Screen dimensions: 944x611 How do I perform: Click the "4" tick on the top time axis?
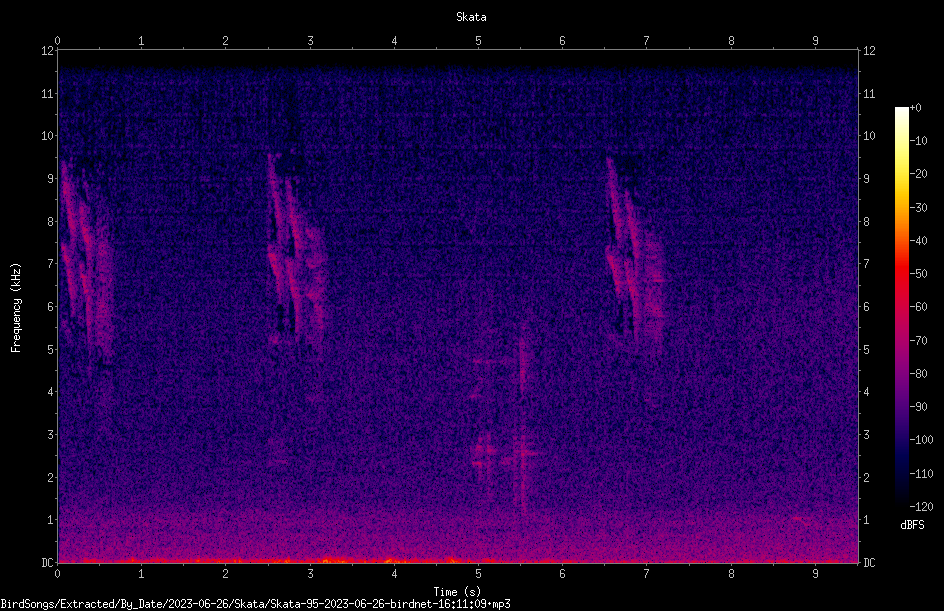click(394, 41)
